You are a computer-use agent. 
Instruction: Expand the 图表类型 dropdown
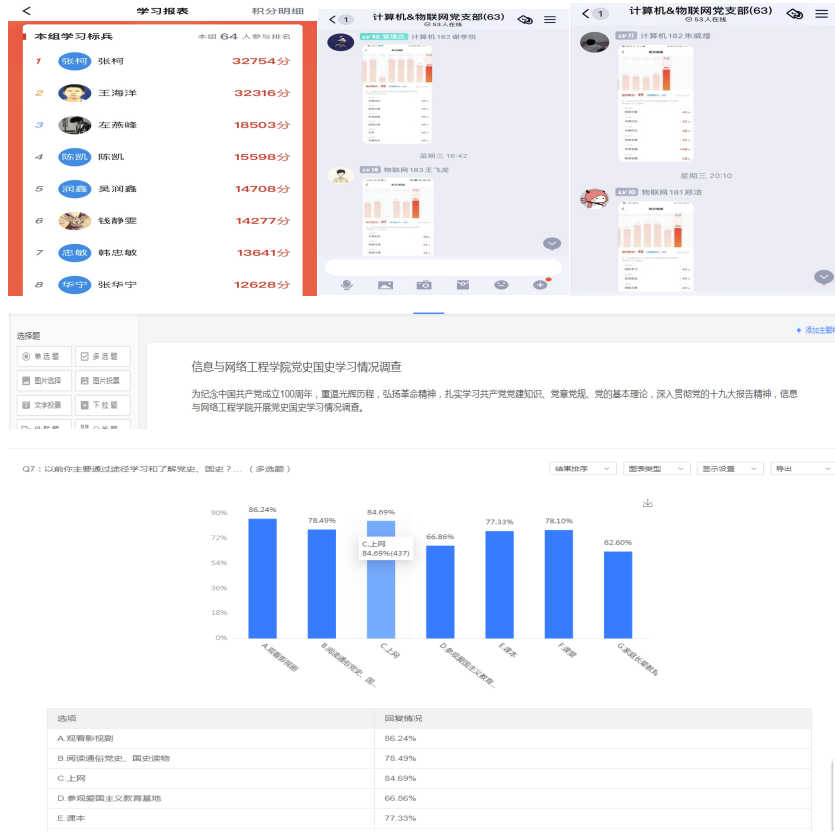tap(656, 468)
